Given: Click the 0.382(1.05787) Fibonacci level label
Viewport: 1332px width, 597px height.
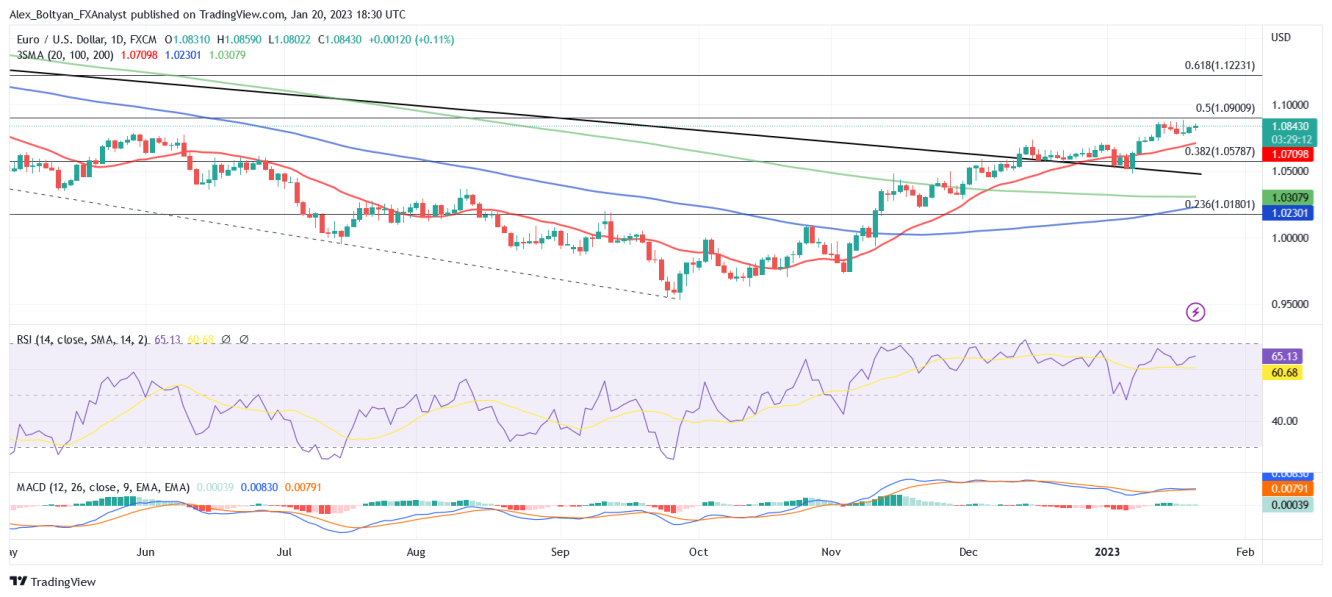Looking at the screenshot, I should coord(1220,151).
